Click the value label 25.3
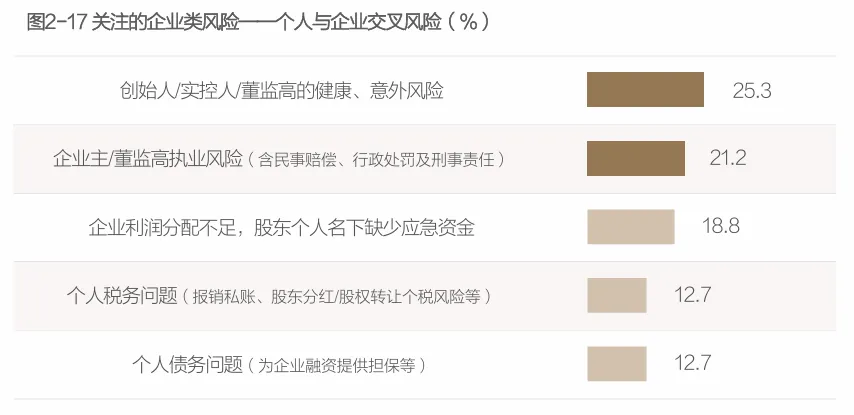 pyautogui.click(x=752, y=90)
